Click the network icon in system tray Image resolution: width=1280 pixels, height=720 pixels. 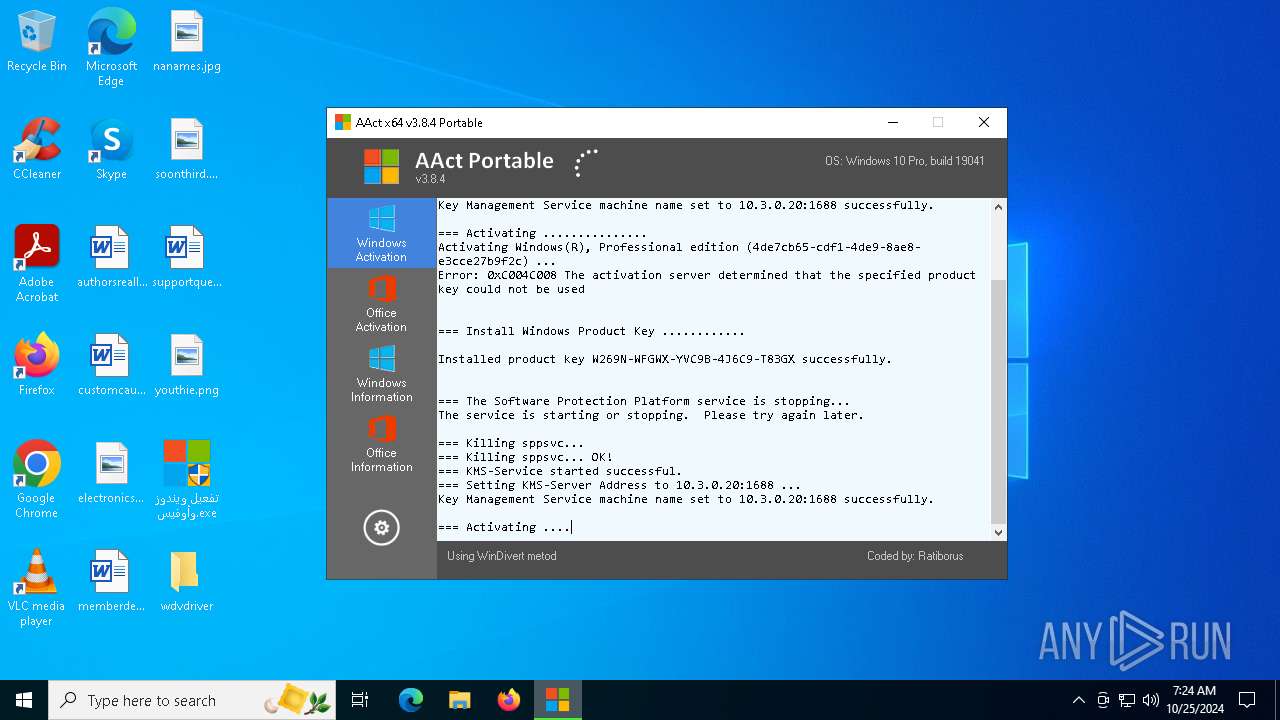pos(1127,700)
